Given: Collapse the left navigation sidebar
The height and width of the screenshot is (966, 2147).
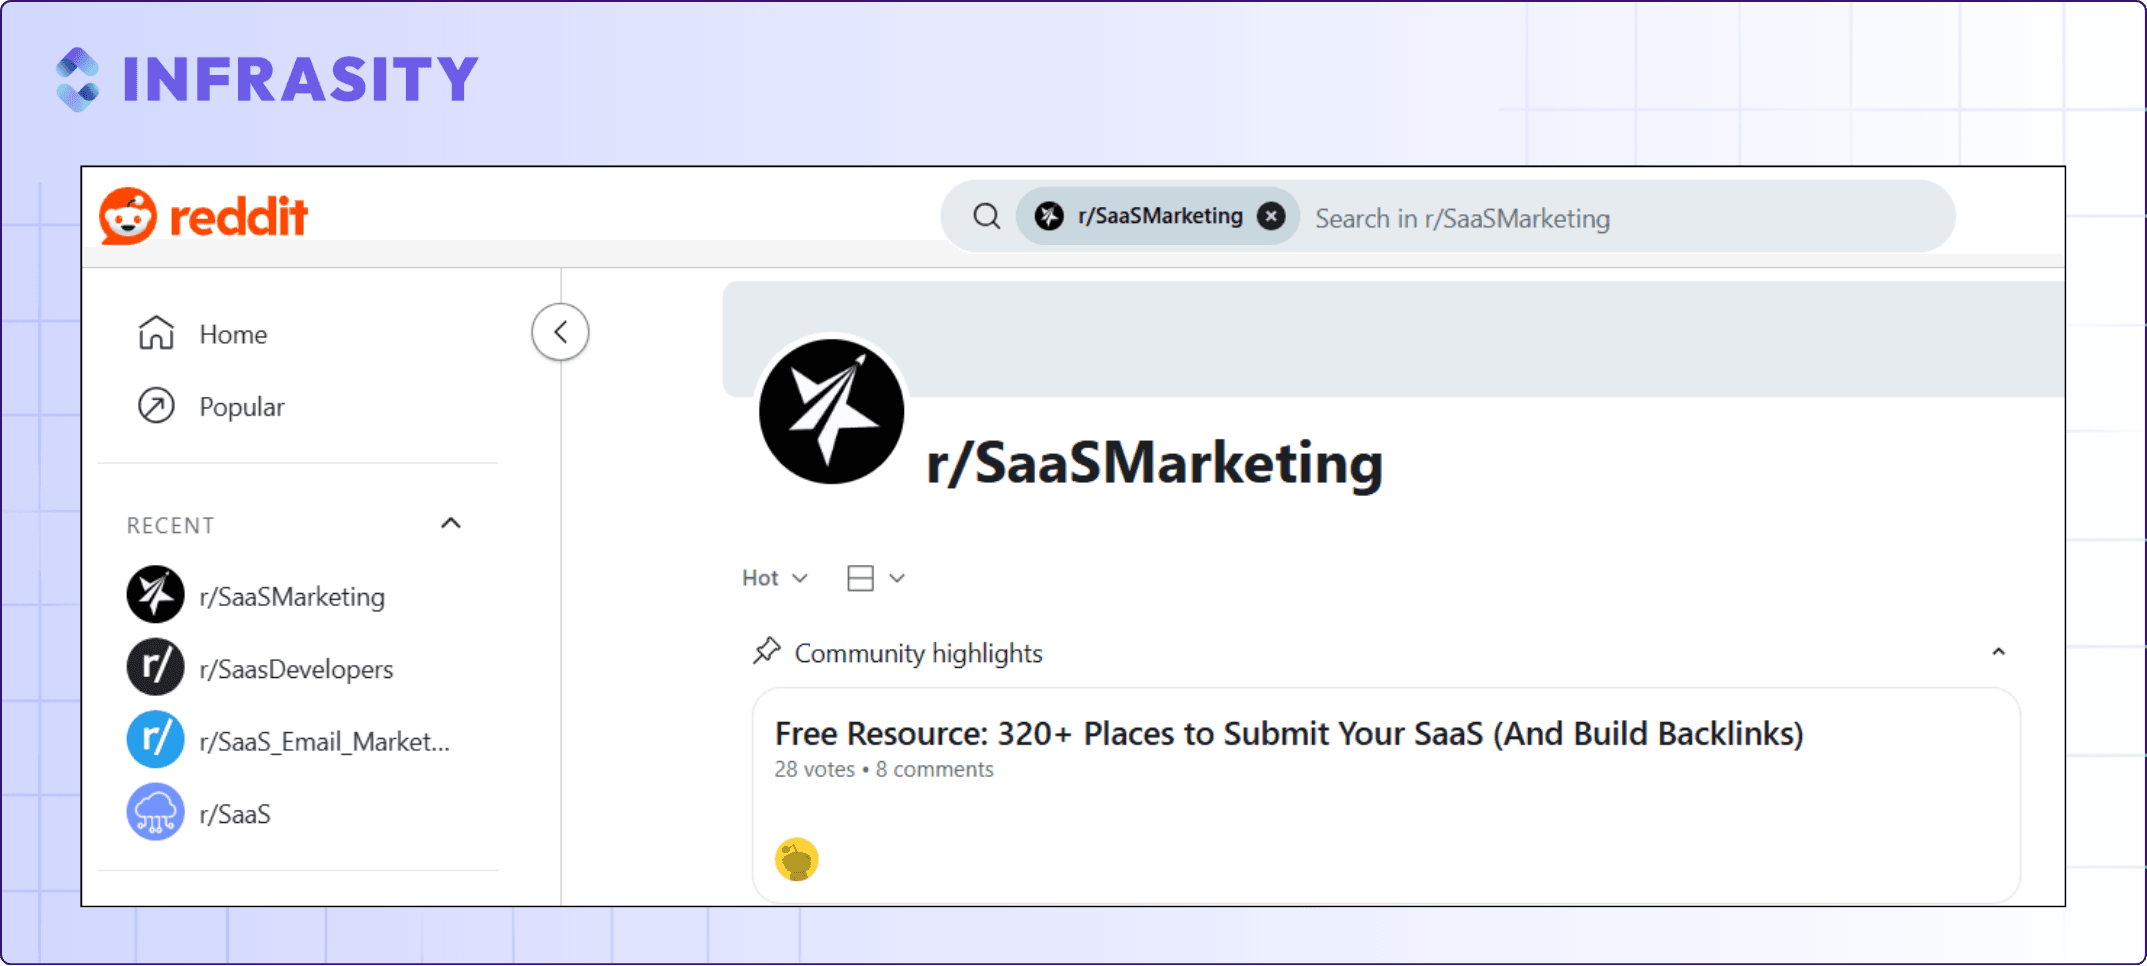Looking at the screenshot, I should pyautogui.click(x=560, y=332).
